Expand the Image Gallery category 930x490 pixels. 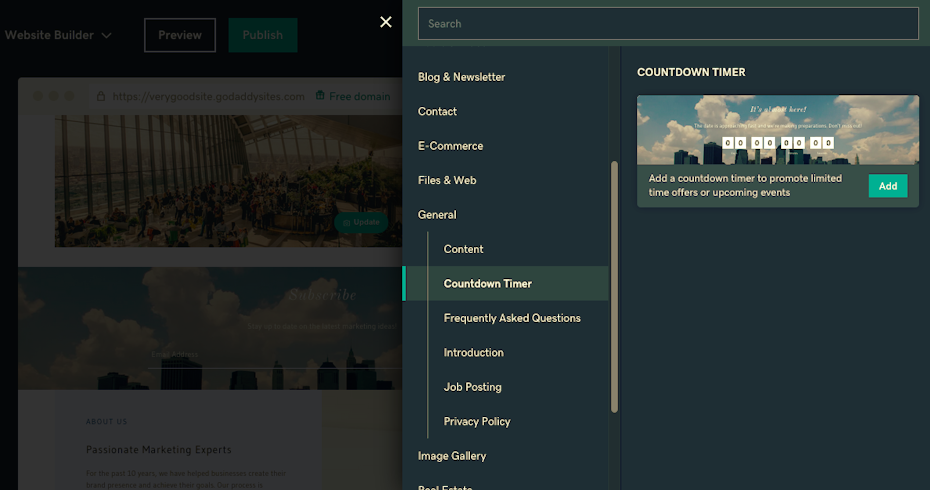point(452,456)
